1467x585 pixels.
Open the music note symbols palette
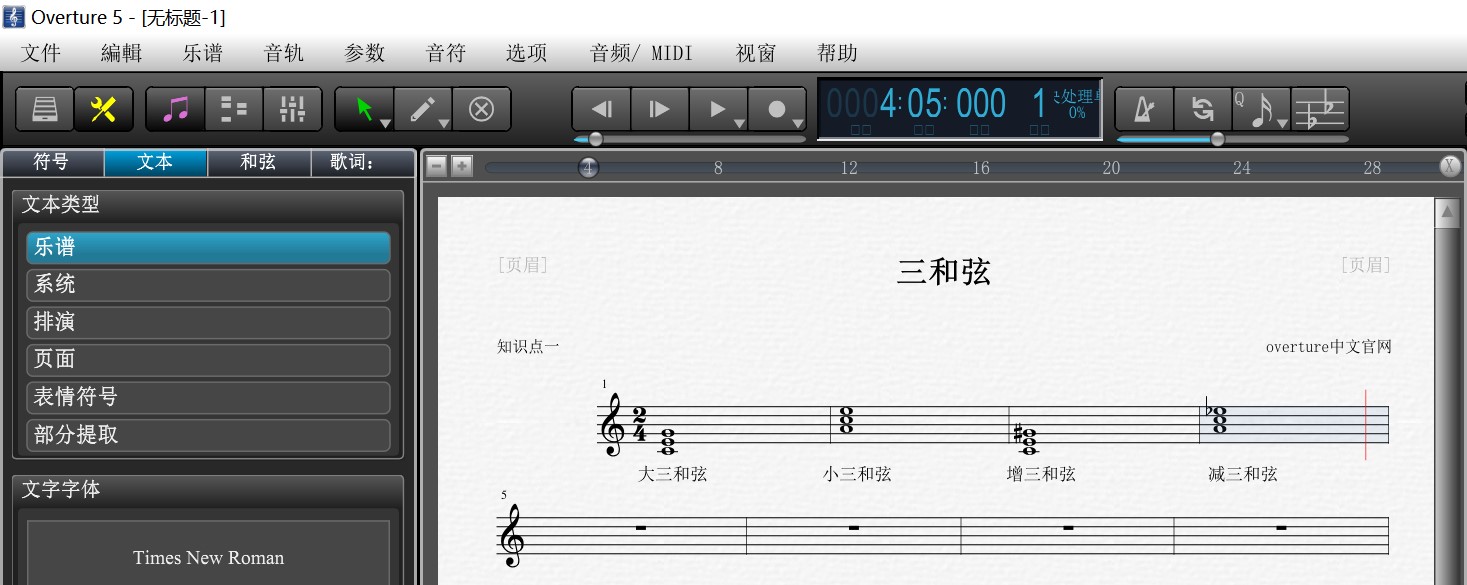[175, 108]
